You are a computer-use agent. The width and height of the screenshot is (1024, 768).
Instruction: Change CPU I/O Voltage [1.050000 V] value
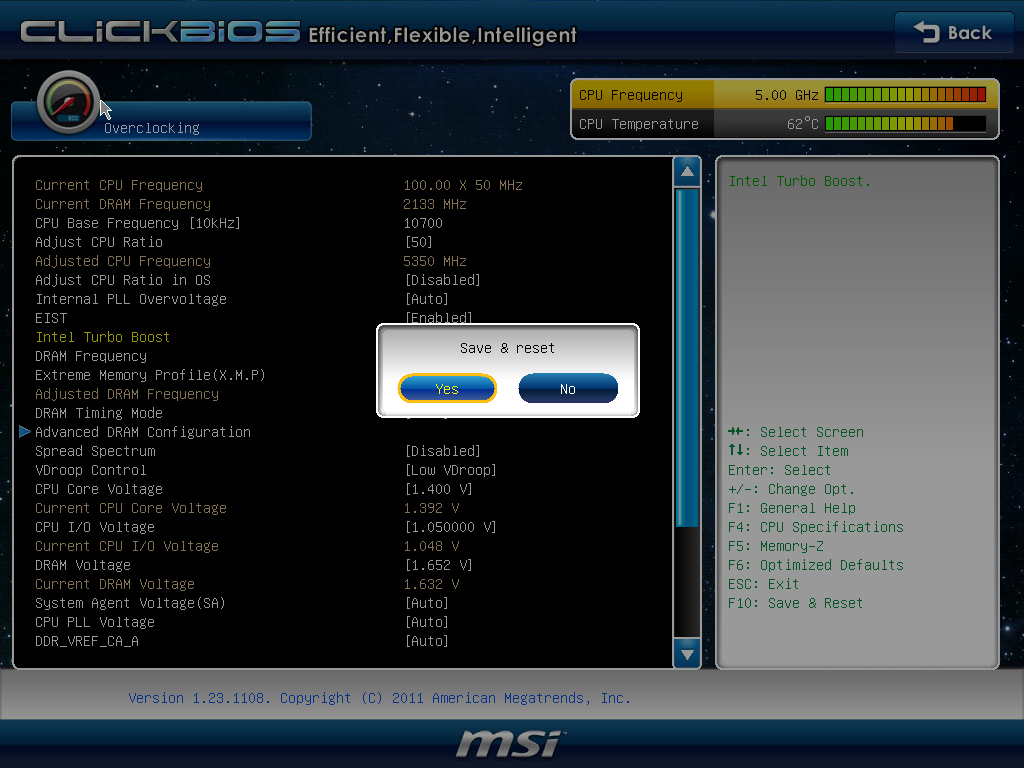pyautogui.click(x=451, y=527)
